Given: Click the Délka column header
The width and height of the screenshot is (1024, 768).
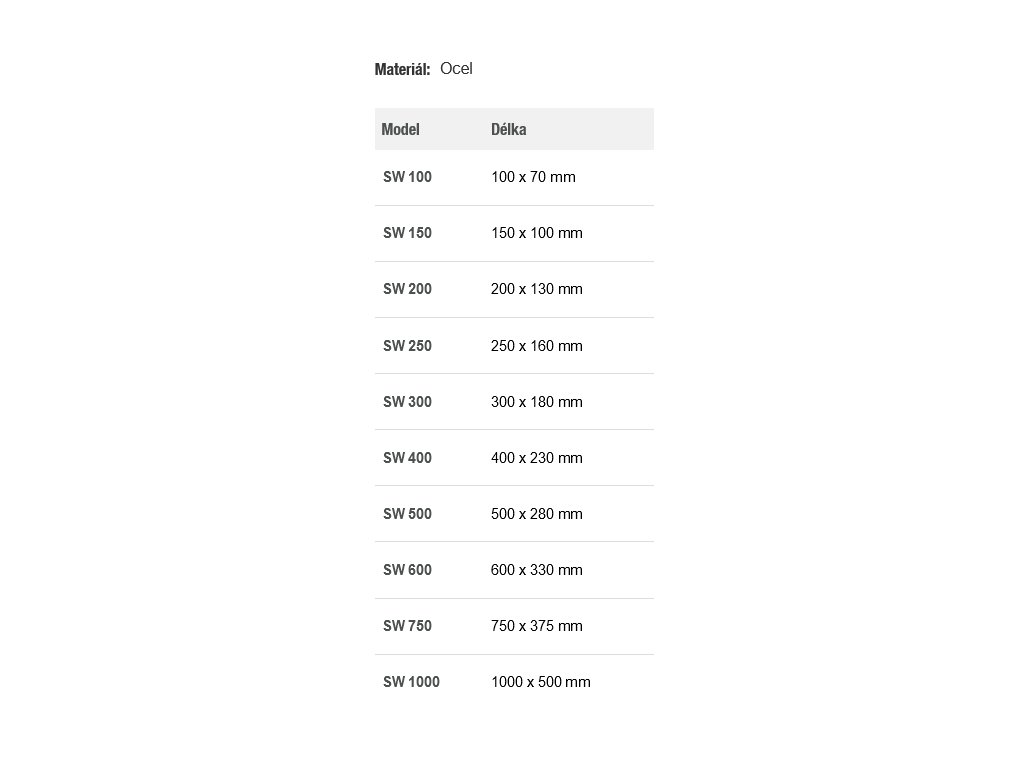Looking at the screenshot, I should [x=509, y=129].
